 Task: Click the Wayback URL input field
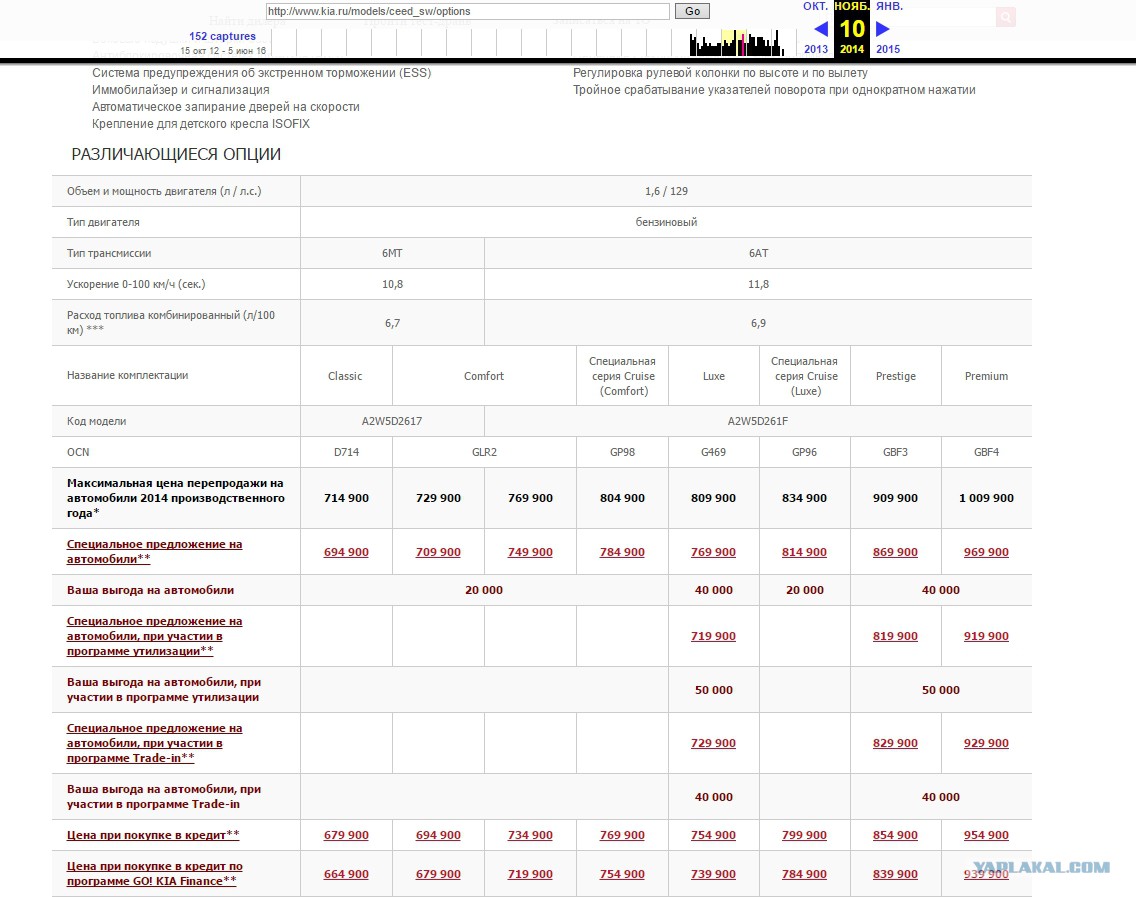click(x=467, y=11)
